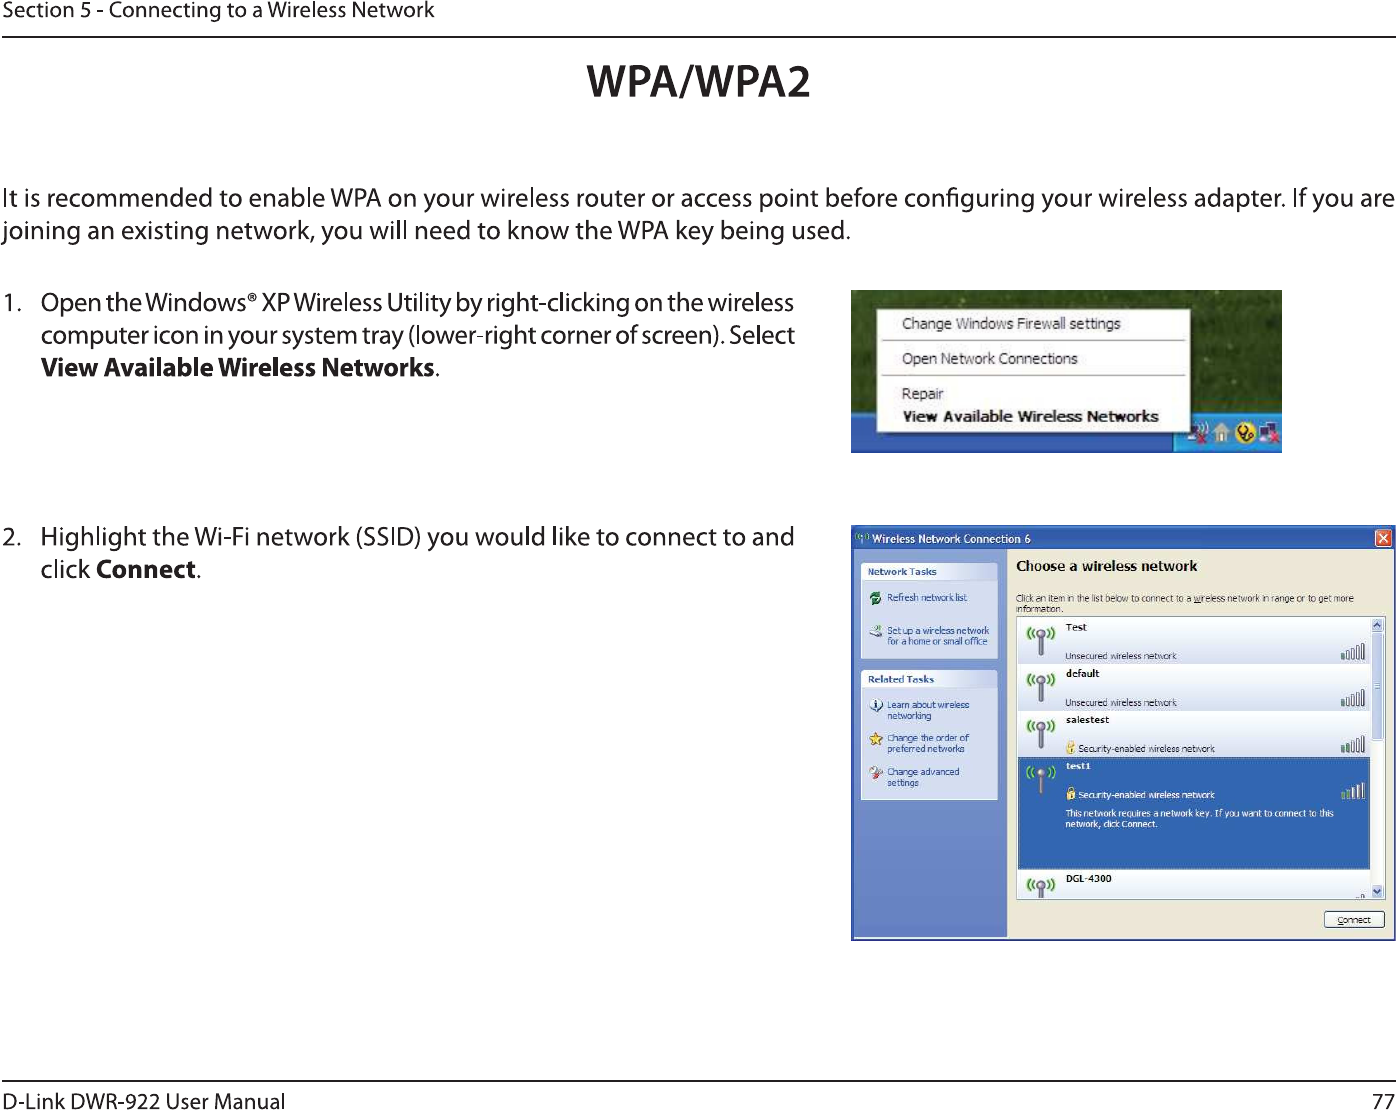
Task: Click 'Unsecured wireless network' under Test
Action: pyautogui.click(x=1120, y=656)
